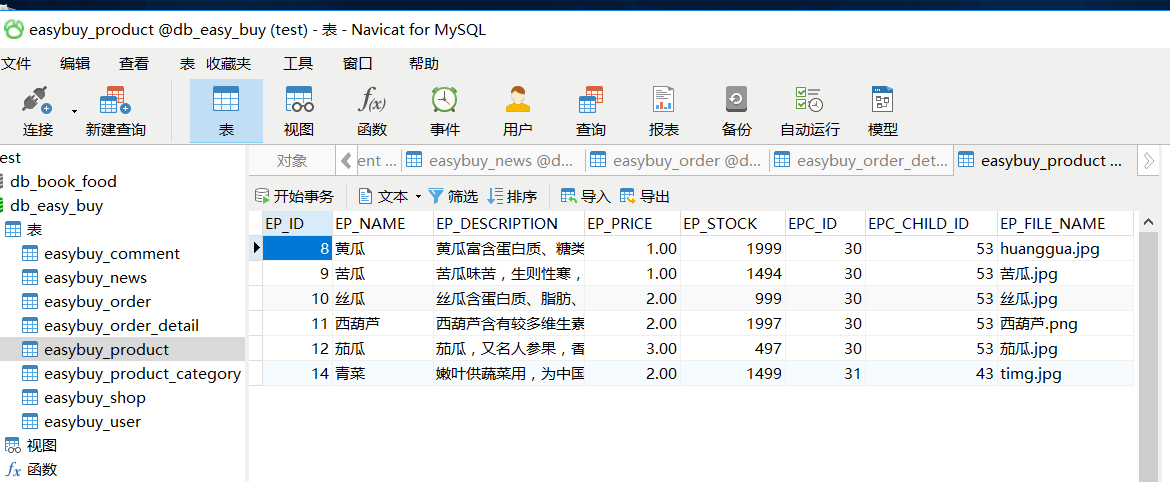The height and width of the screenshot is (482, 1170).
Task: Open the 文件 menu
Action: pyautogui.click(x=16, y=64)
